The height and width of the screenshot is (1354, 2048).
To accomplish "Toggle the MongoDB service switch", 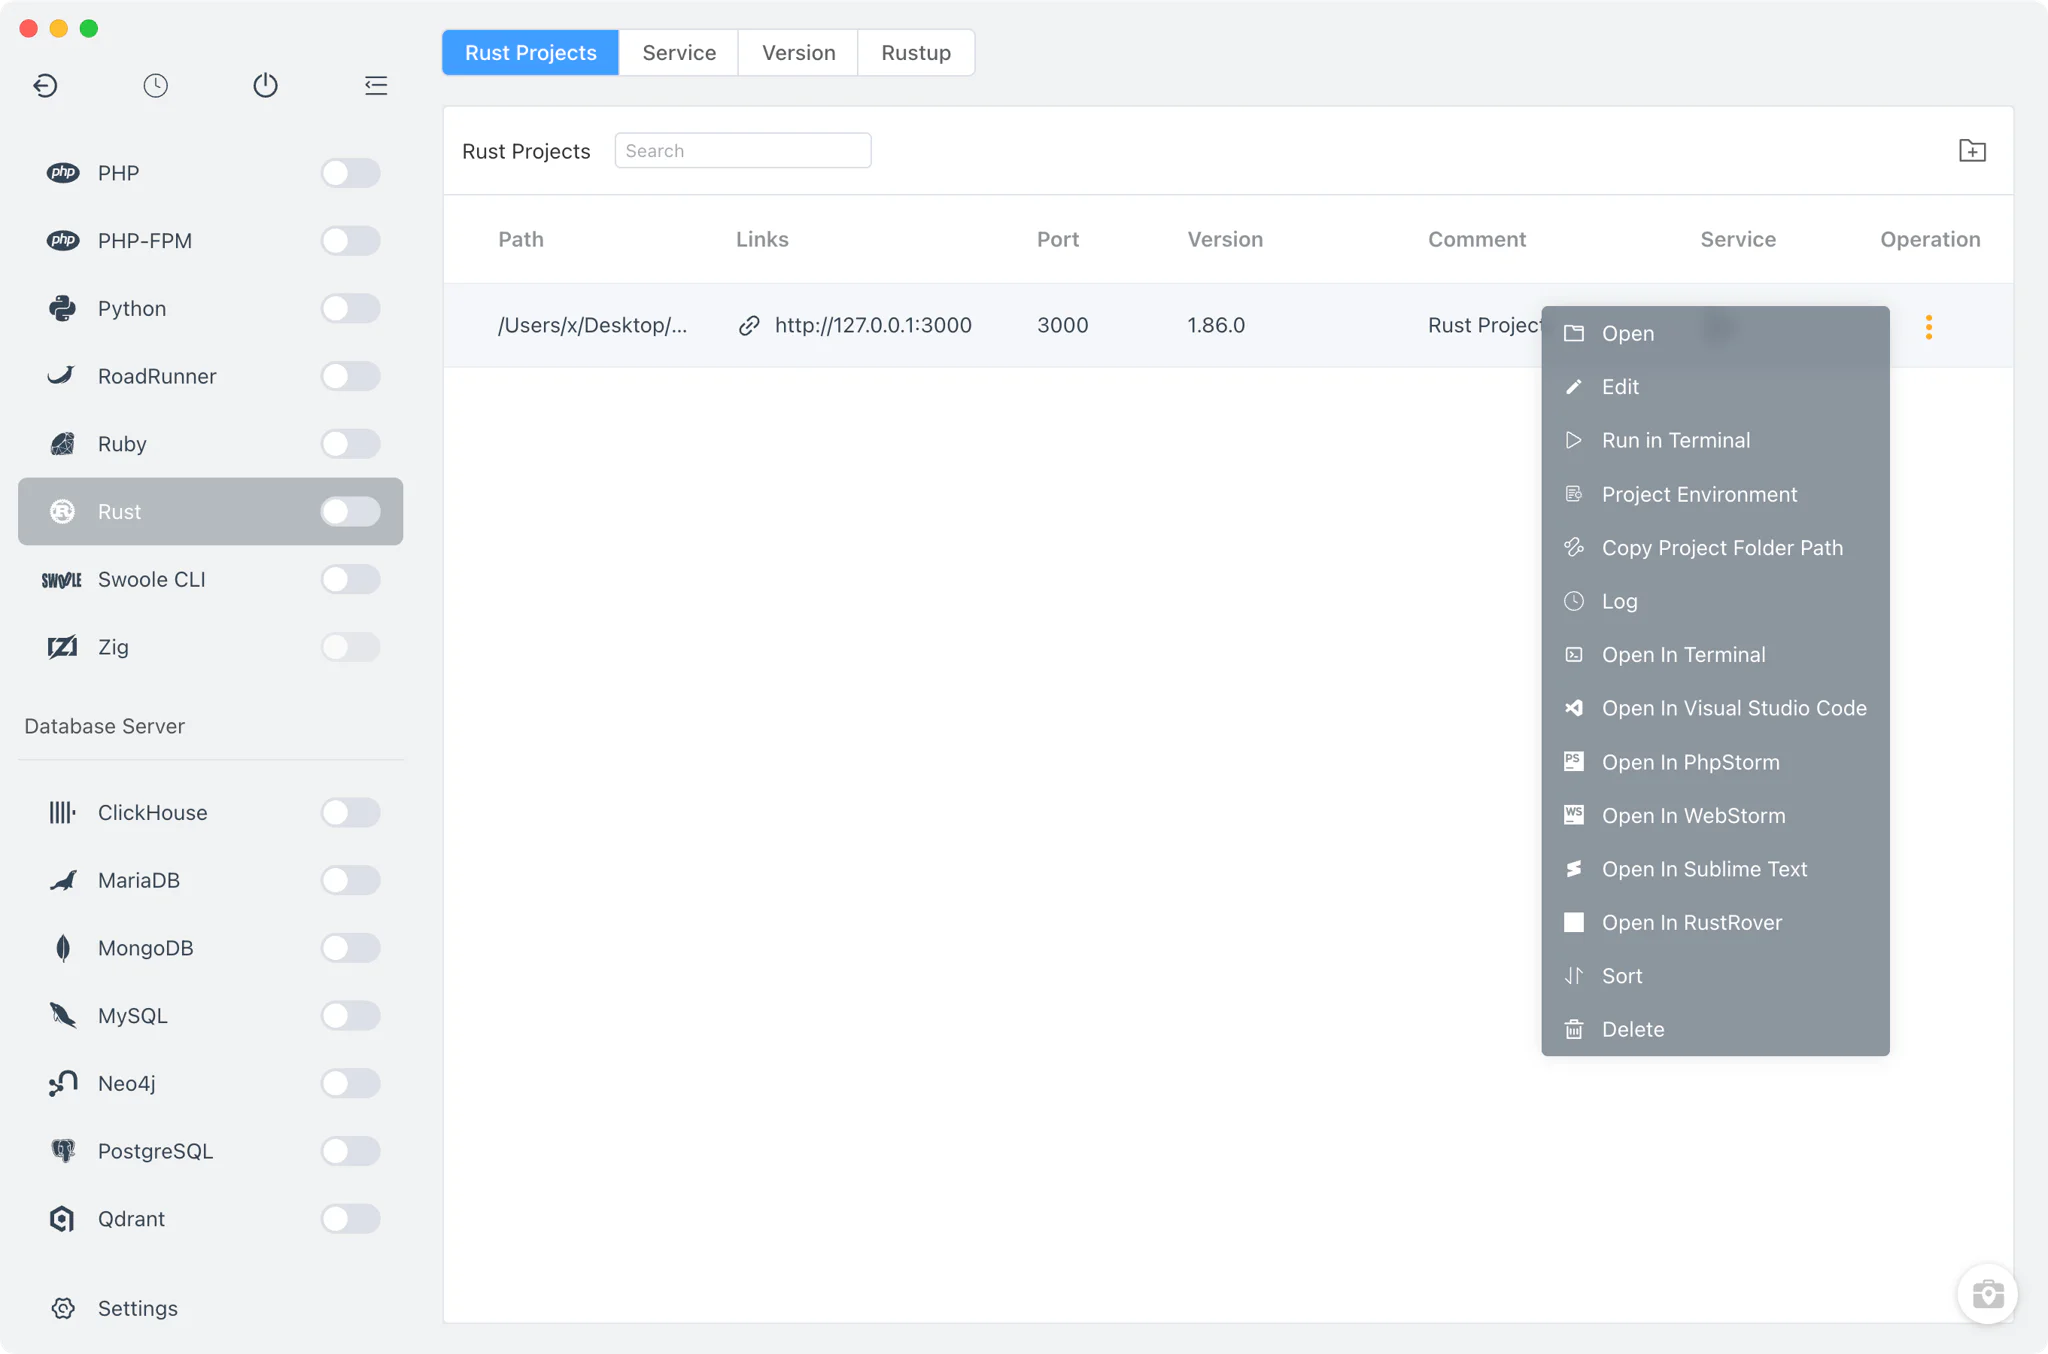I will 350,948.
